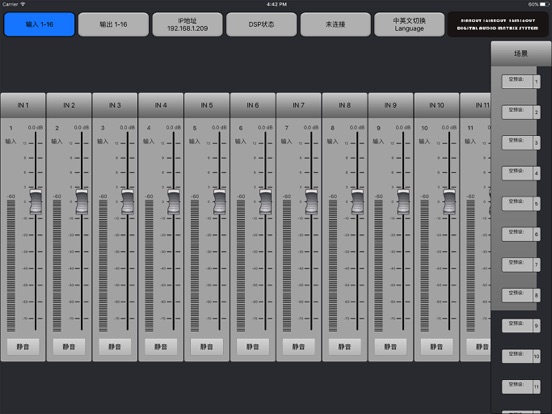Image resolution: width=552 pixels, height=414 pixels.
Task: Grab the channel 2 fader knob
Action: [x=82, y=202]
